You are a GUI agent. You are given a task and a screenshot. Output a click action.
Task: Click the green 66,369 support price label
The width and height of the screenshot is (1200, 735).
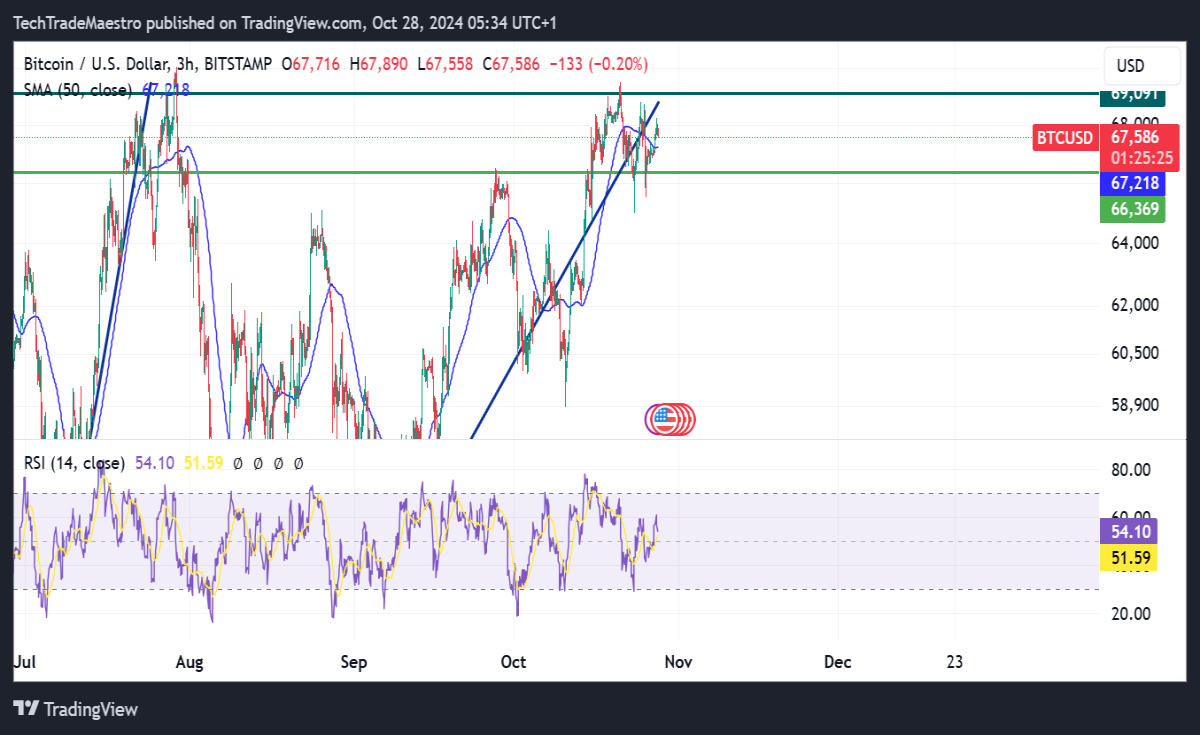coord(1133,209)
